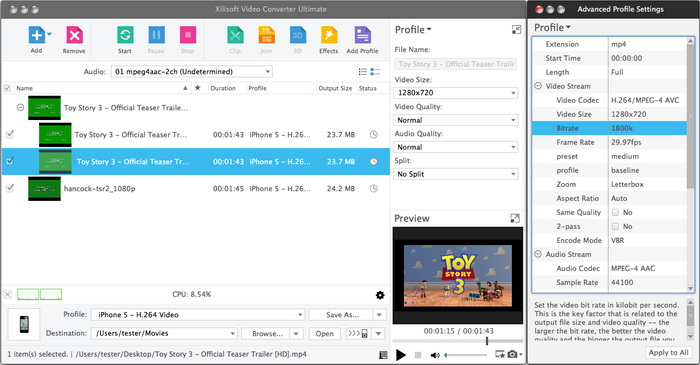Open the Split dropdown
The height and width of the screenshot is (365, 700).
[455, 174]
